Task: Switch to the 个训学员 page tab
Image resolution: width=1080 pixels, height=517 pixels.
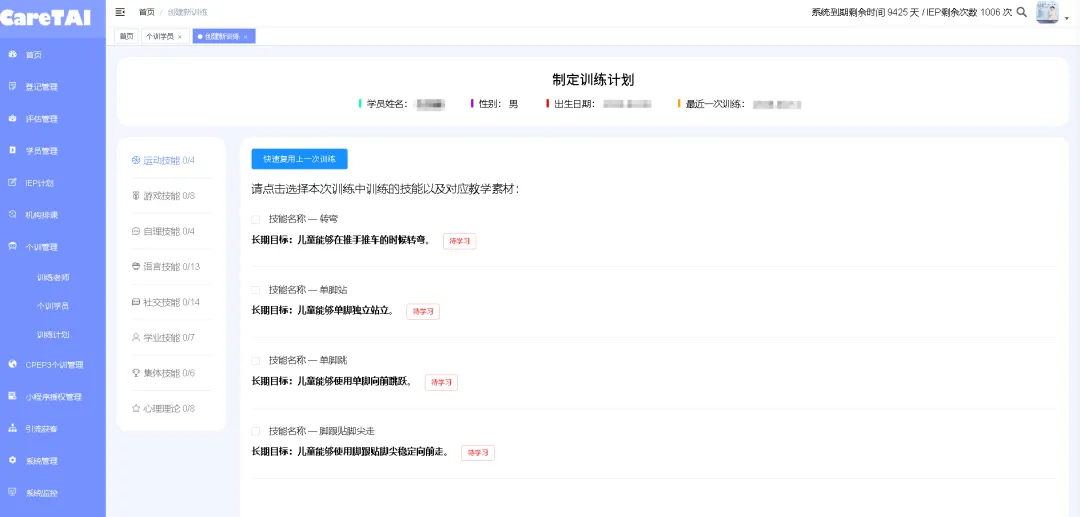Action: 160,36
